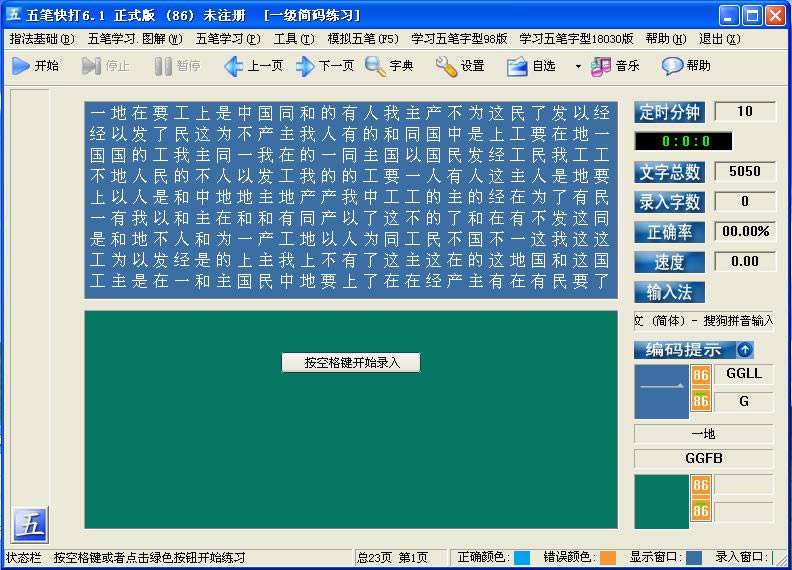Open the 指法基础(B) menu
The height and width of the screenshot is (570, 792).
click(42, 39)
